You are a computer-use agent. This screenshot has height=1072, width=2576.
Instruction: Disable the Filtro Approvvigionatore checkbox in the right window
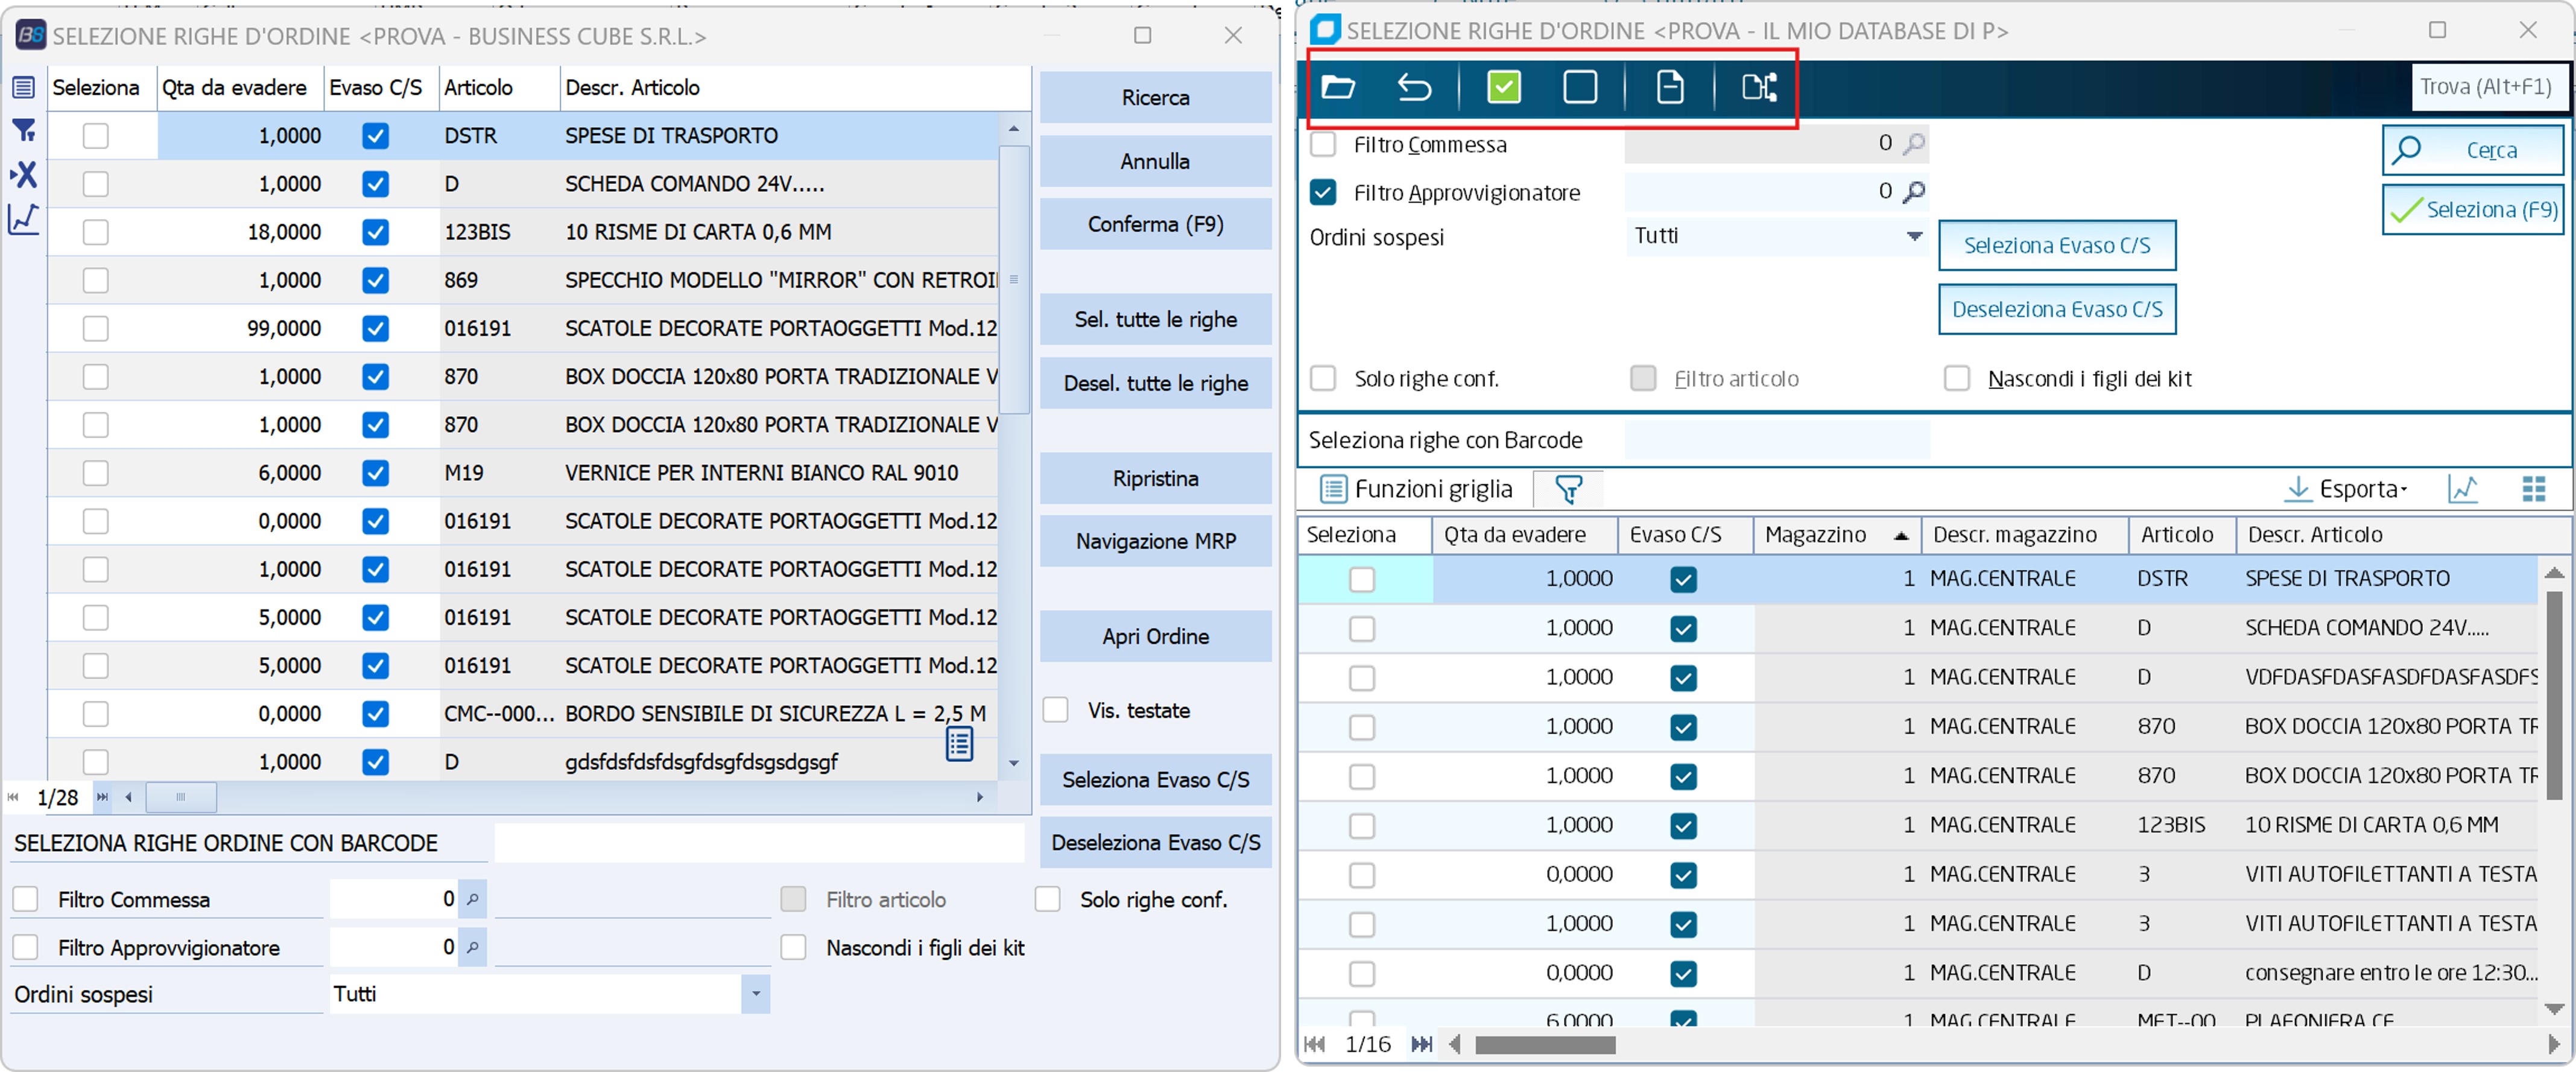click(1323, 192)
